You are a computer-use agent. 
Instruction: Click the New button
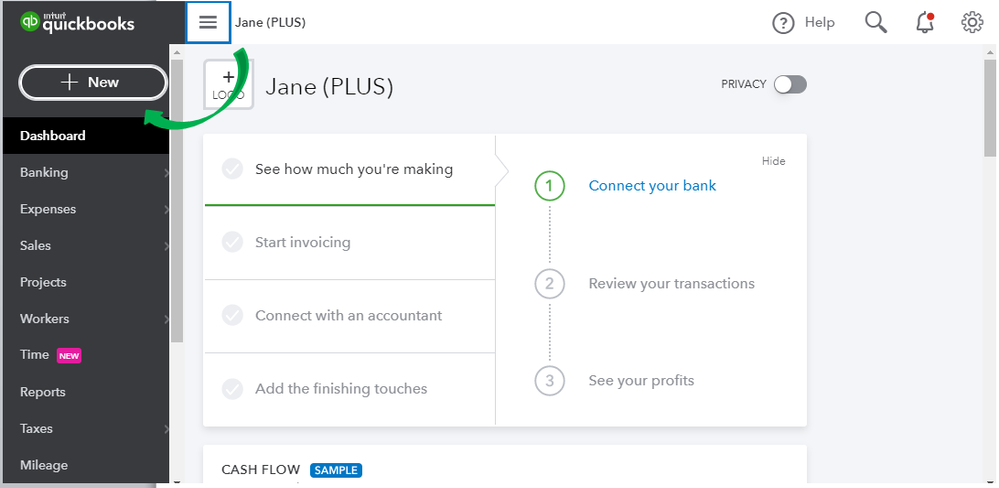coord(93,83)
